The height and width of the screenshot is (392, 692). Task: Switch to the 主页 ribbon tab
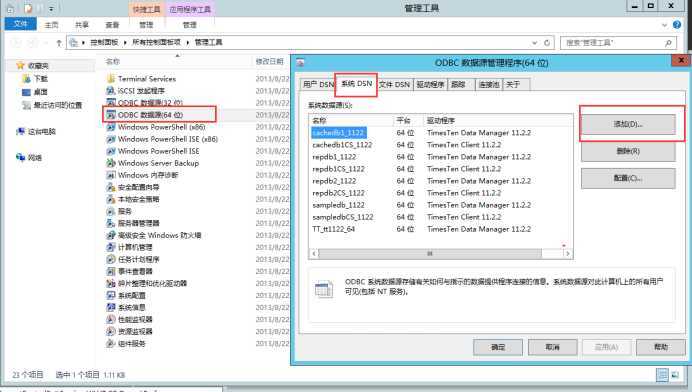point(52,25)
